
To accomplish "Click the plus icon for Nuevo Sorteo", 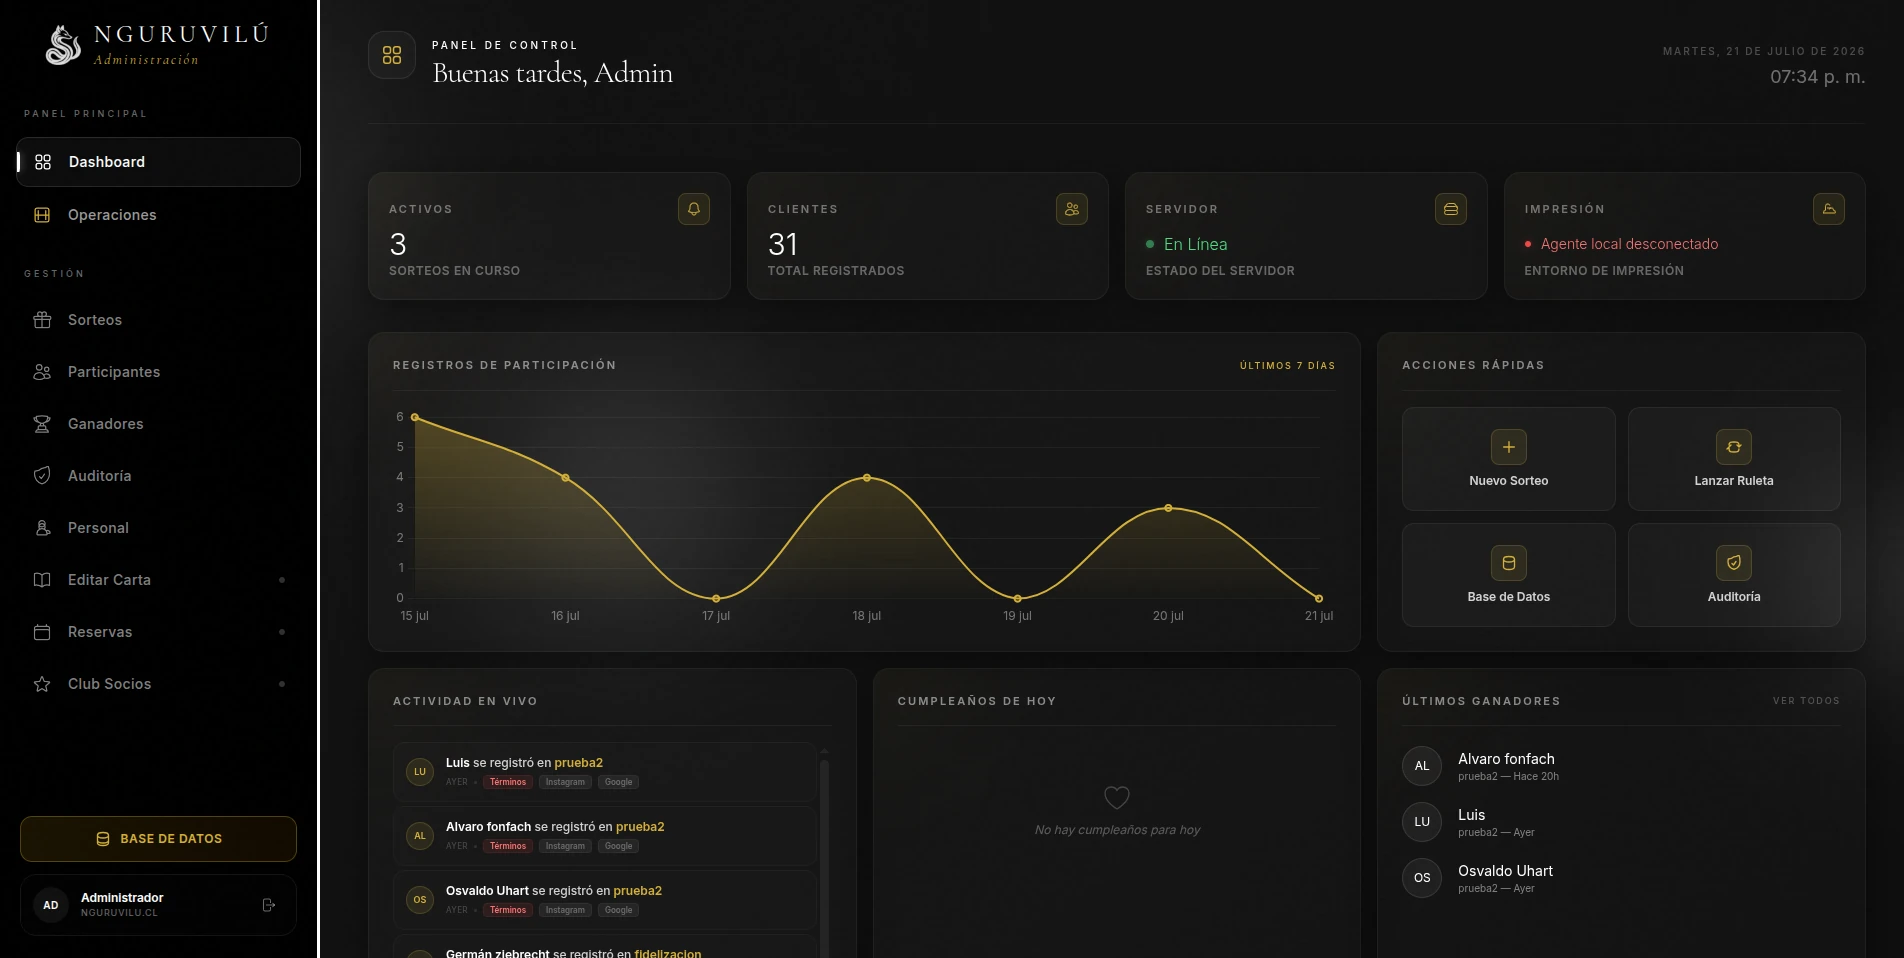I will click(x=1508, y=447).
